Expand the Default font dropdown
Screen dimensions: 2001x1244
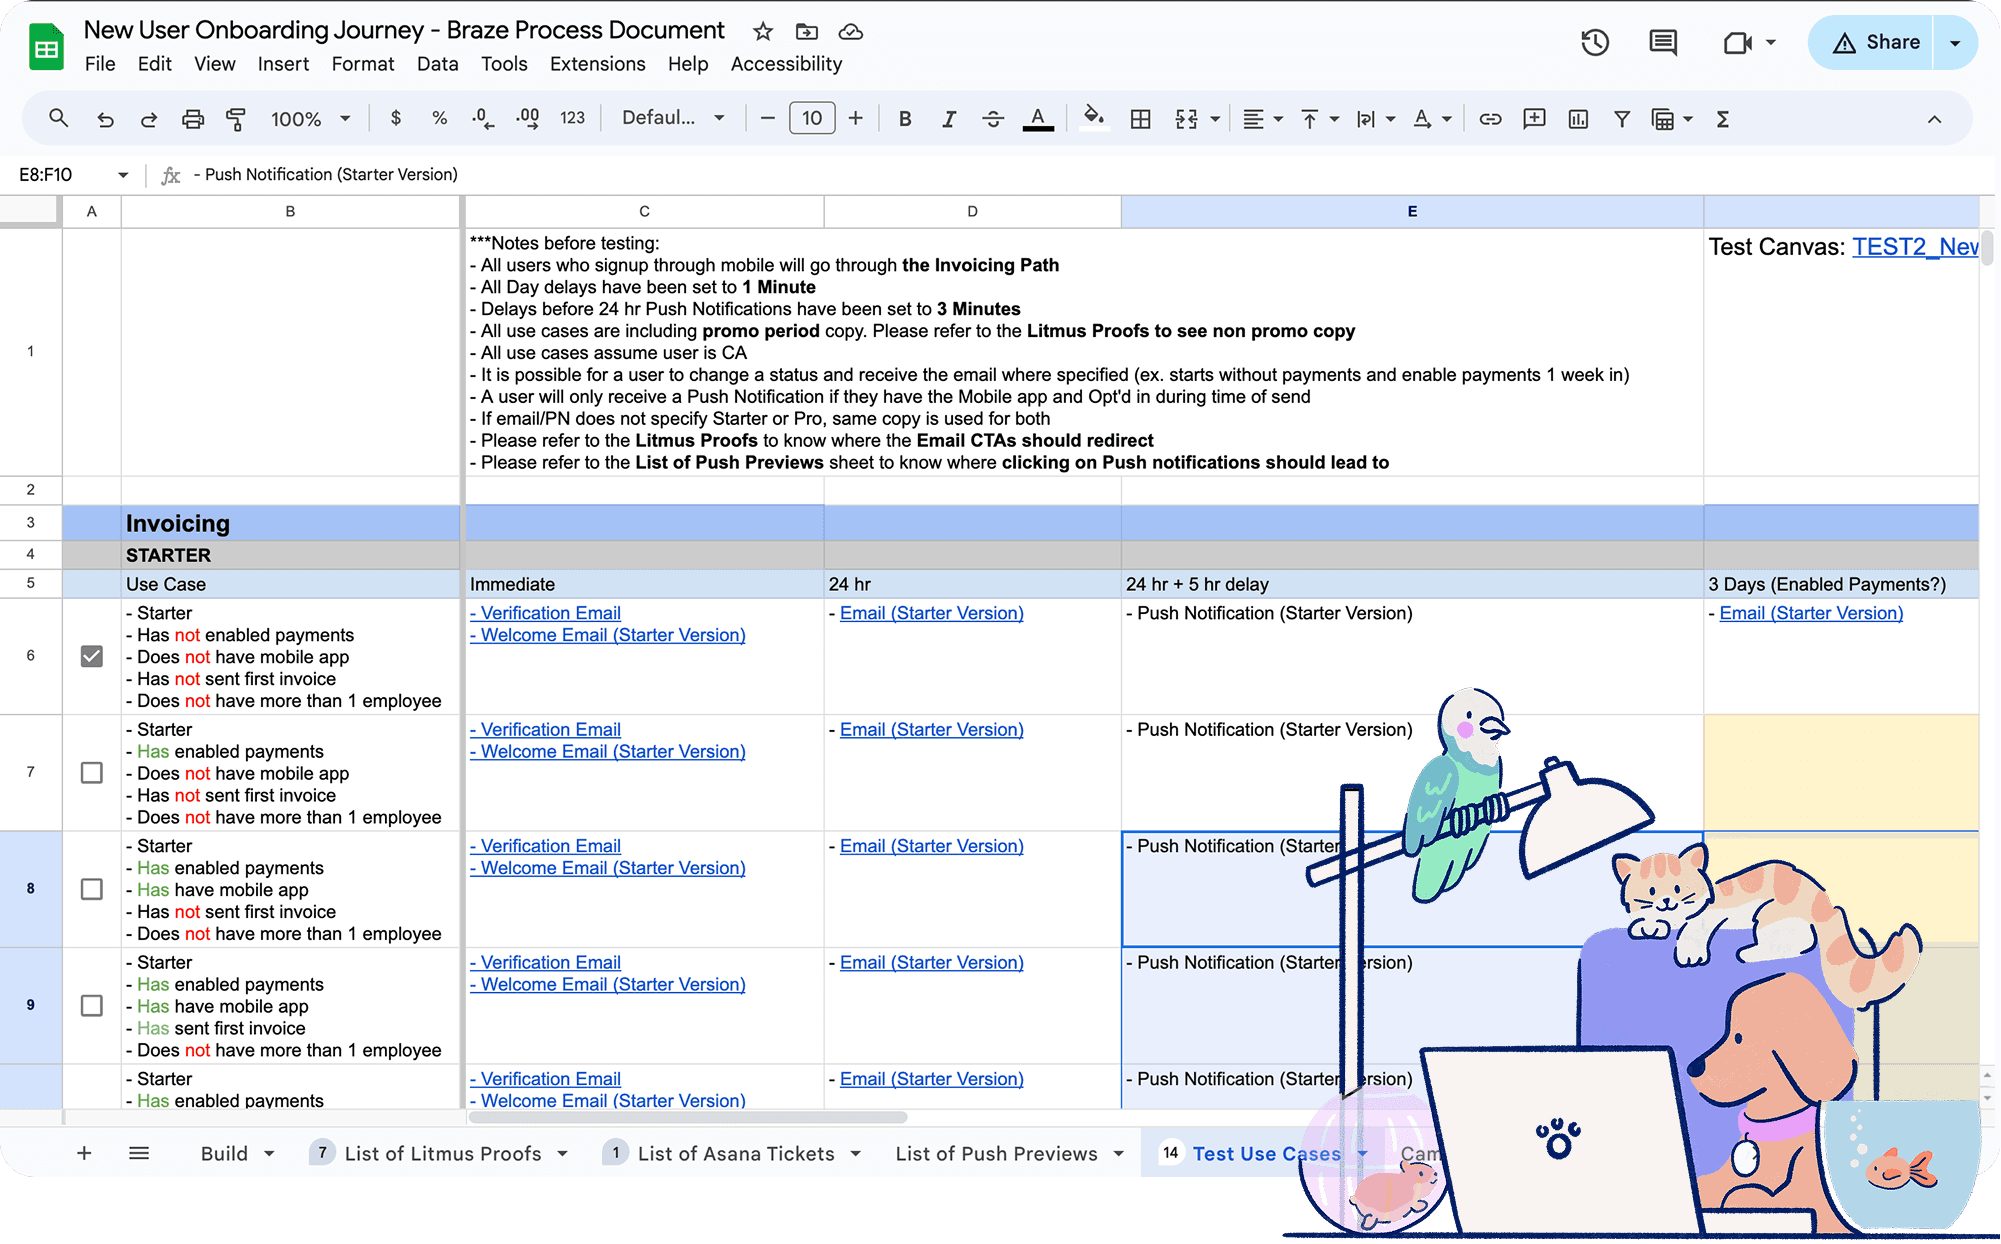click(x=672, y=118)
